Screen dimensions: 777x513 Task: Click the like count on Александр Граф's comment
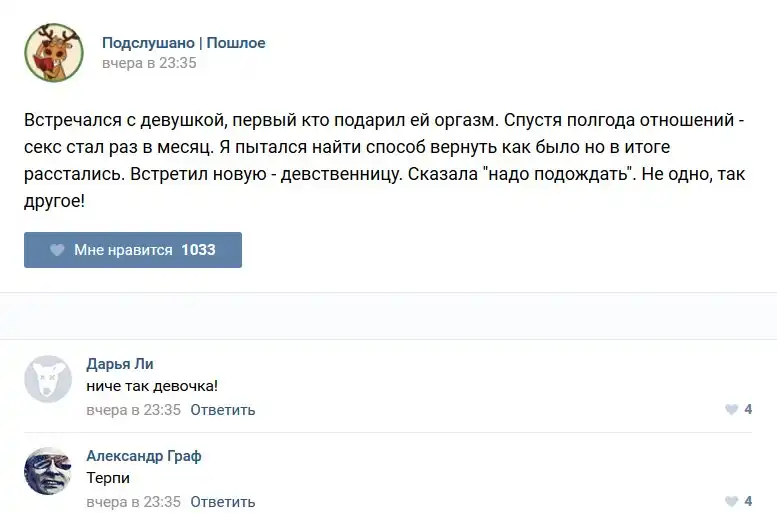tap(748, 502)
